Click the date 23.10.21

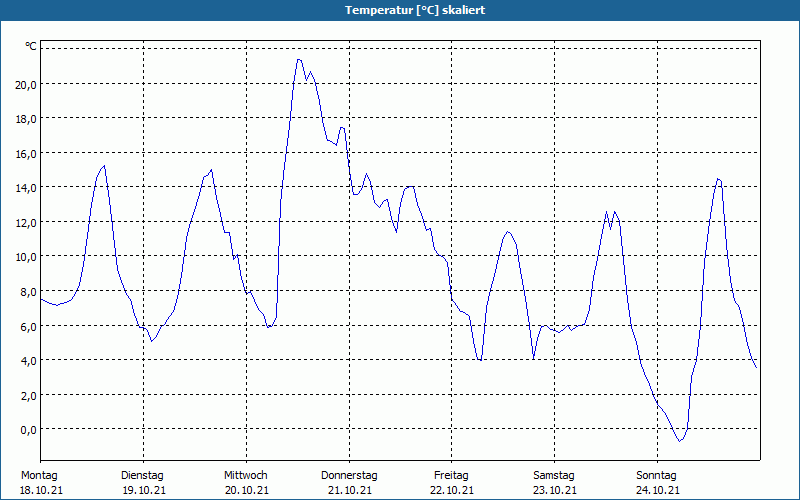coord(555,490)
